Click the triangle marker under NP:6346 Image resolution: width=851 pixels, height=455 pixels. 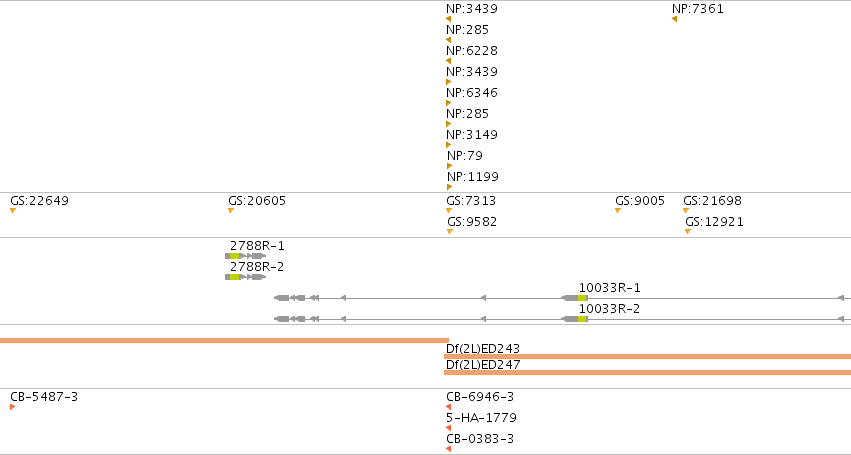point(449,103)
